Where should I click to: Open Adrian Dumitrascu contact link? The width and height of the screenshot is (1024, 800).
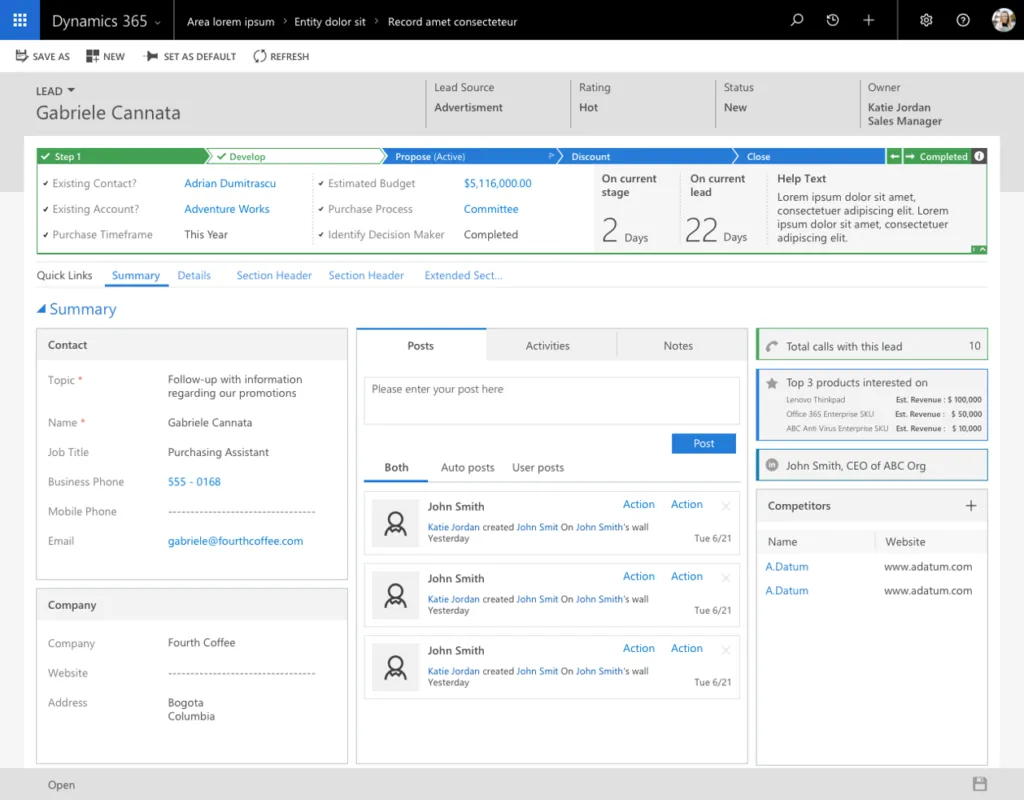click(x=230, y=184)
